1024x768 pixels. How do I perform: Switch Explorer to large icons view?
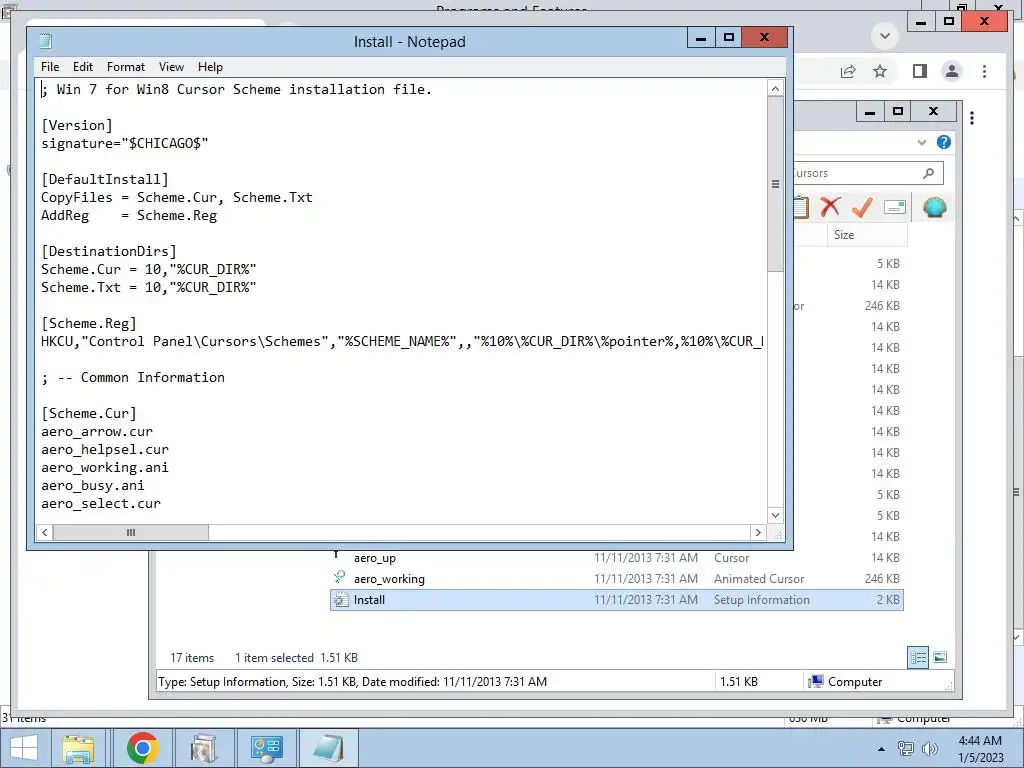(x=940, y=657)
